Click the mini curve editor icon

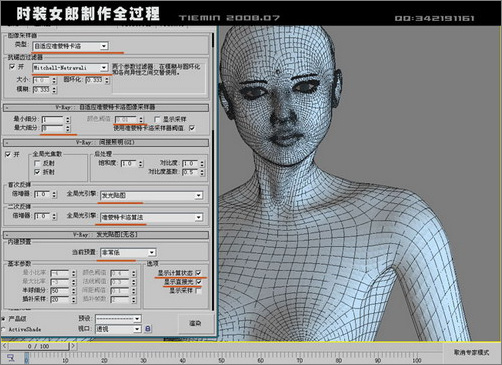point(10,358)
